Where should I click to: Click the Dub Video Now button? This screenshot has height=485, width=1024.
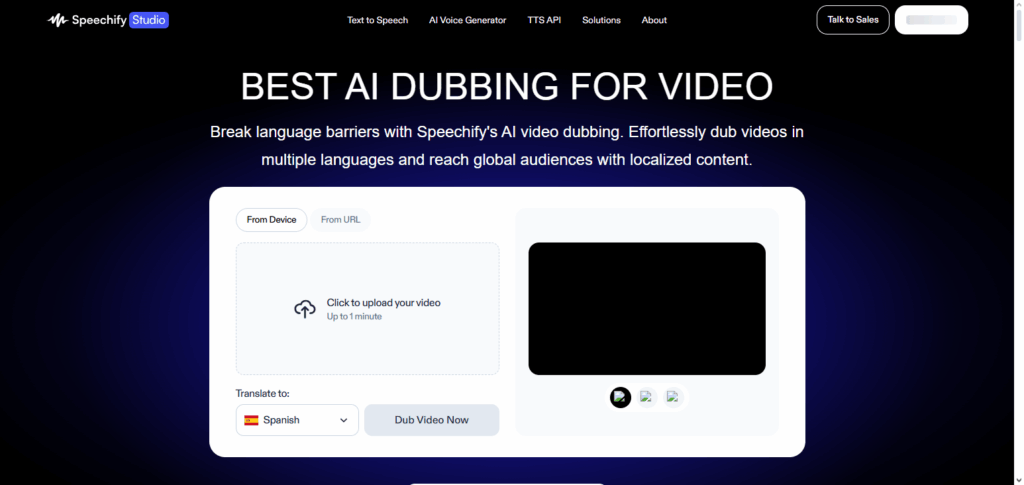click(x=432, y=420)
